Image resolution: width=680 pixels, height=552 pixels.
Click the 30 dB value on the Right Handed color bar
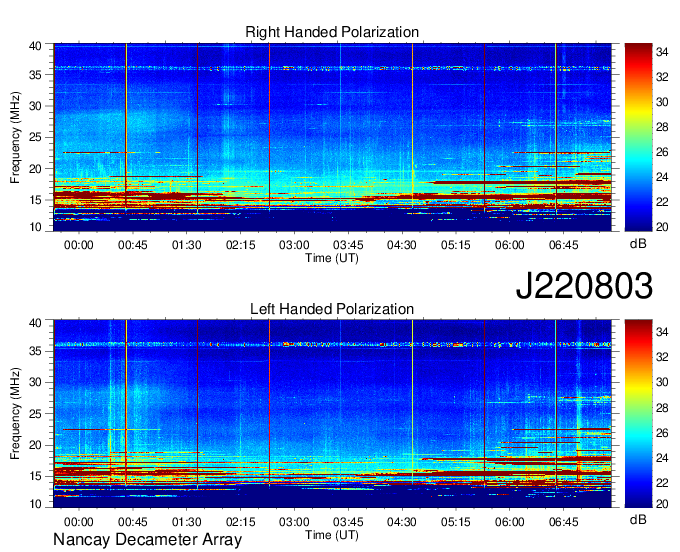(662, 102)
